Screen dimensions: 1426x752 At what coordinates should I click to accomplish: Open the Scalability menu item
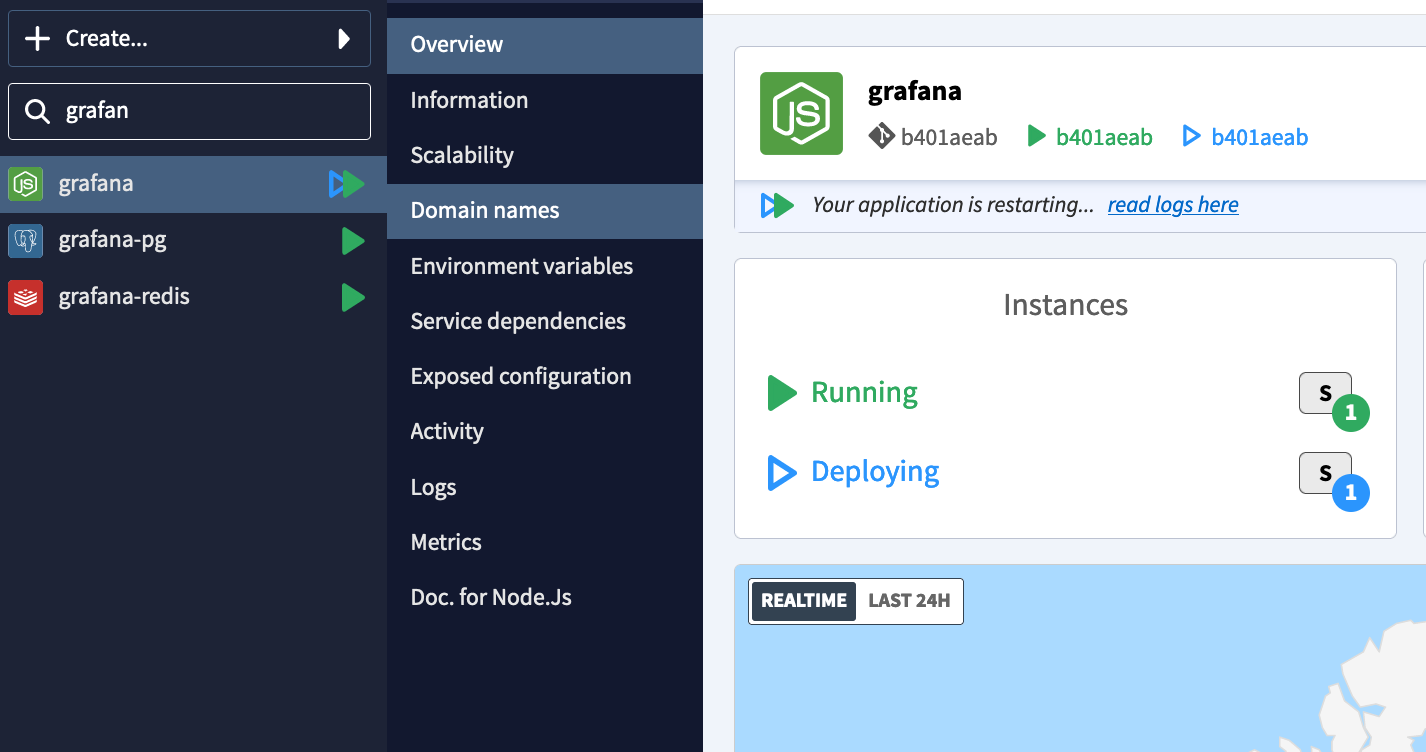(545, 155)
